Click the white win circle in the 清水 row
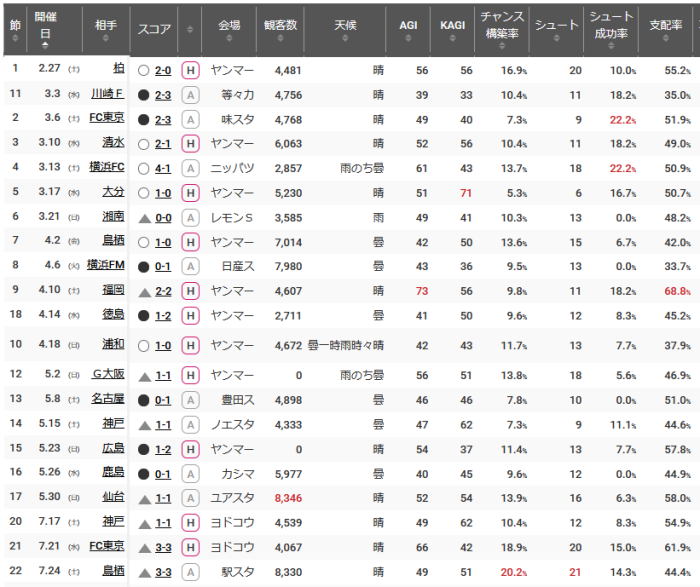Viewport: 700px width, 587px height. click(x=144, y=143)
